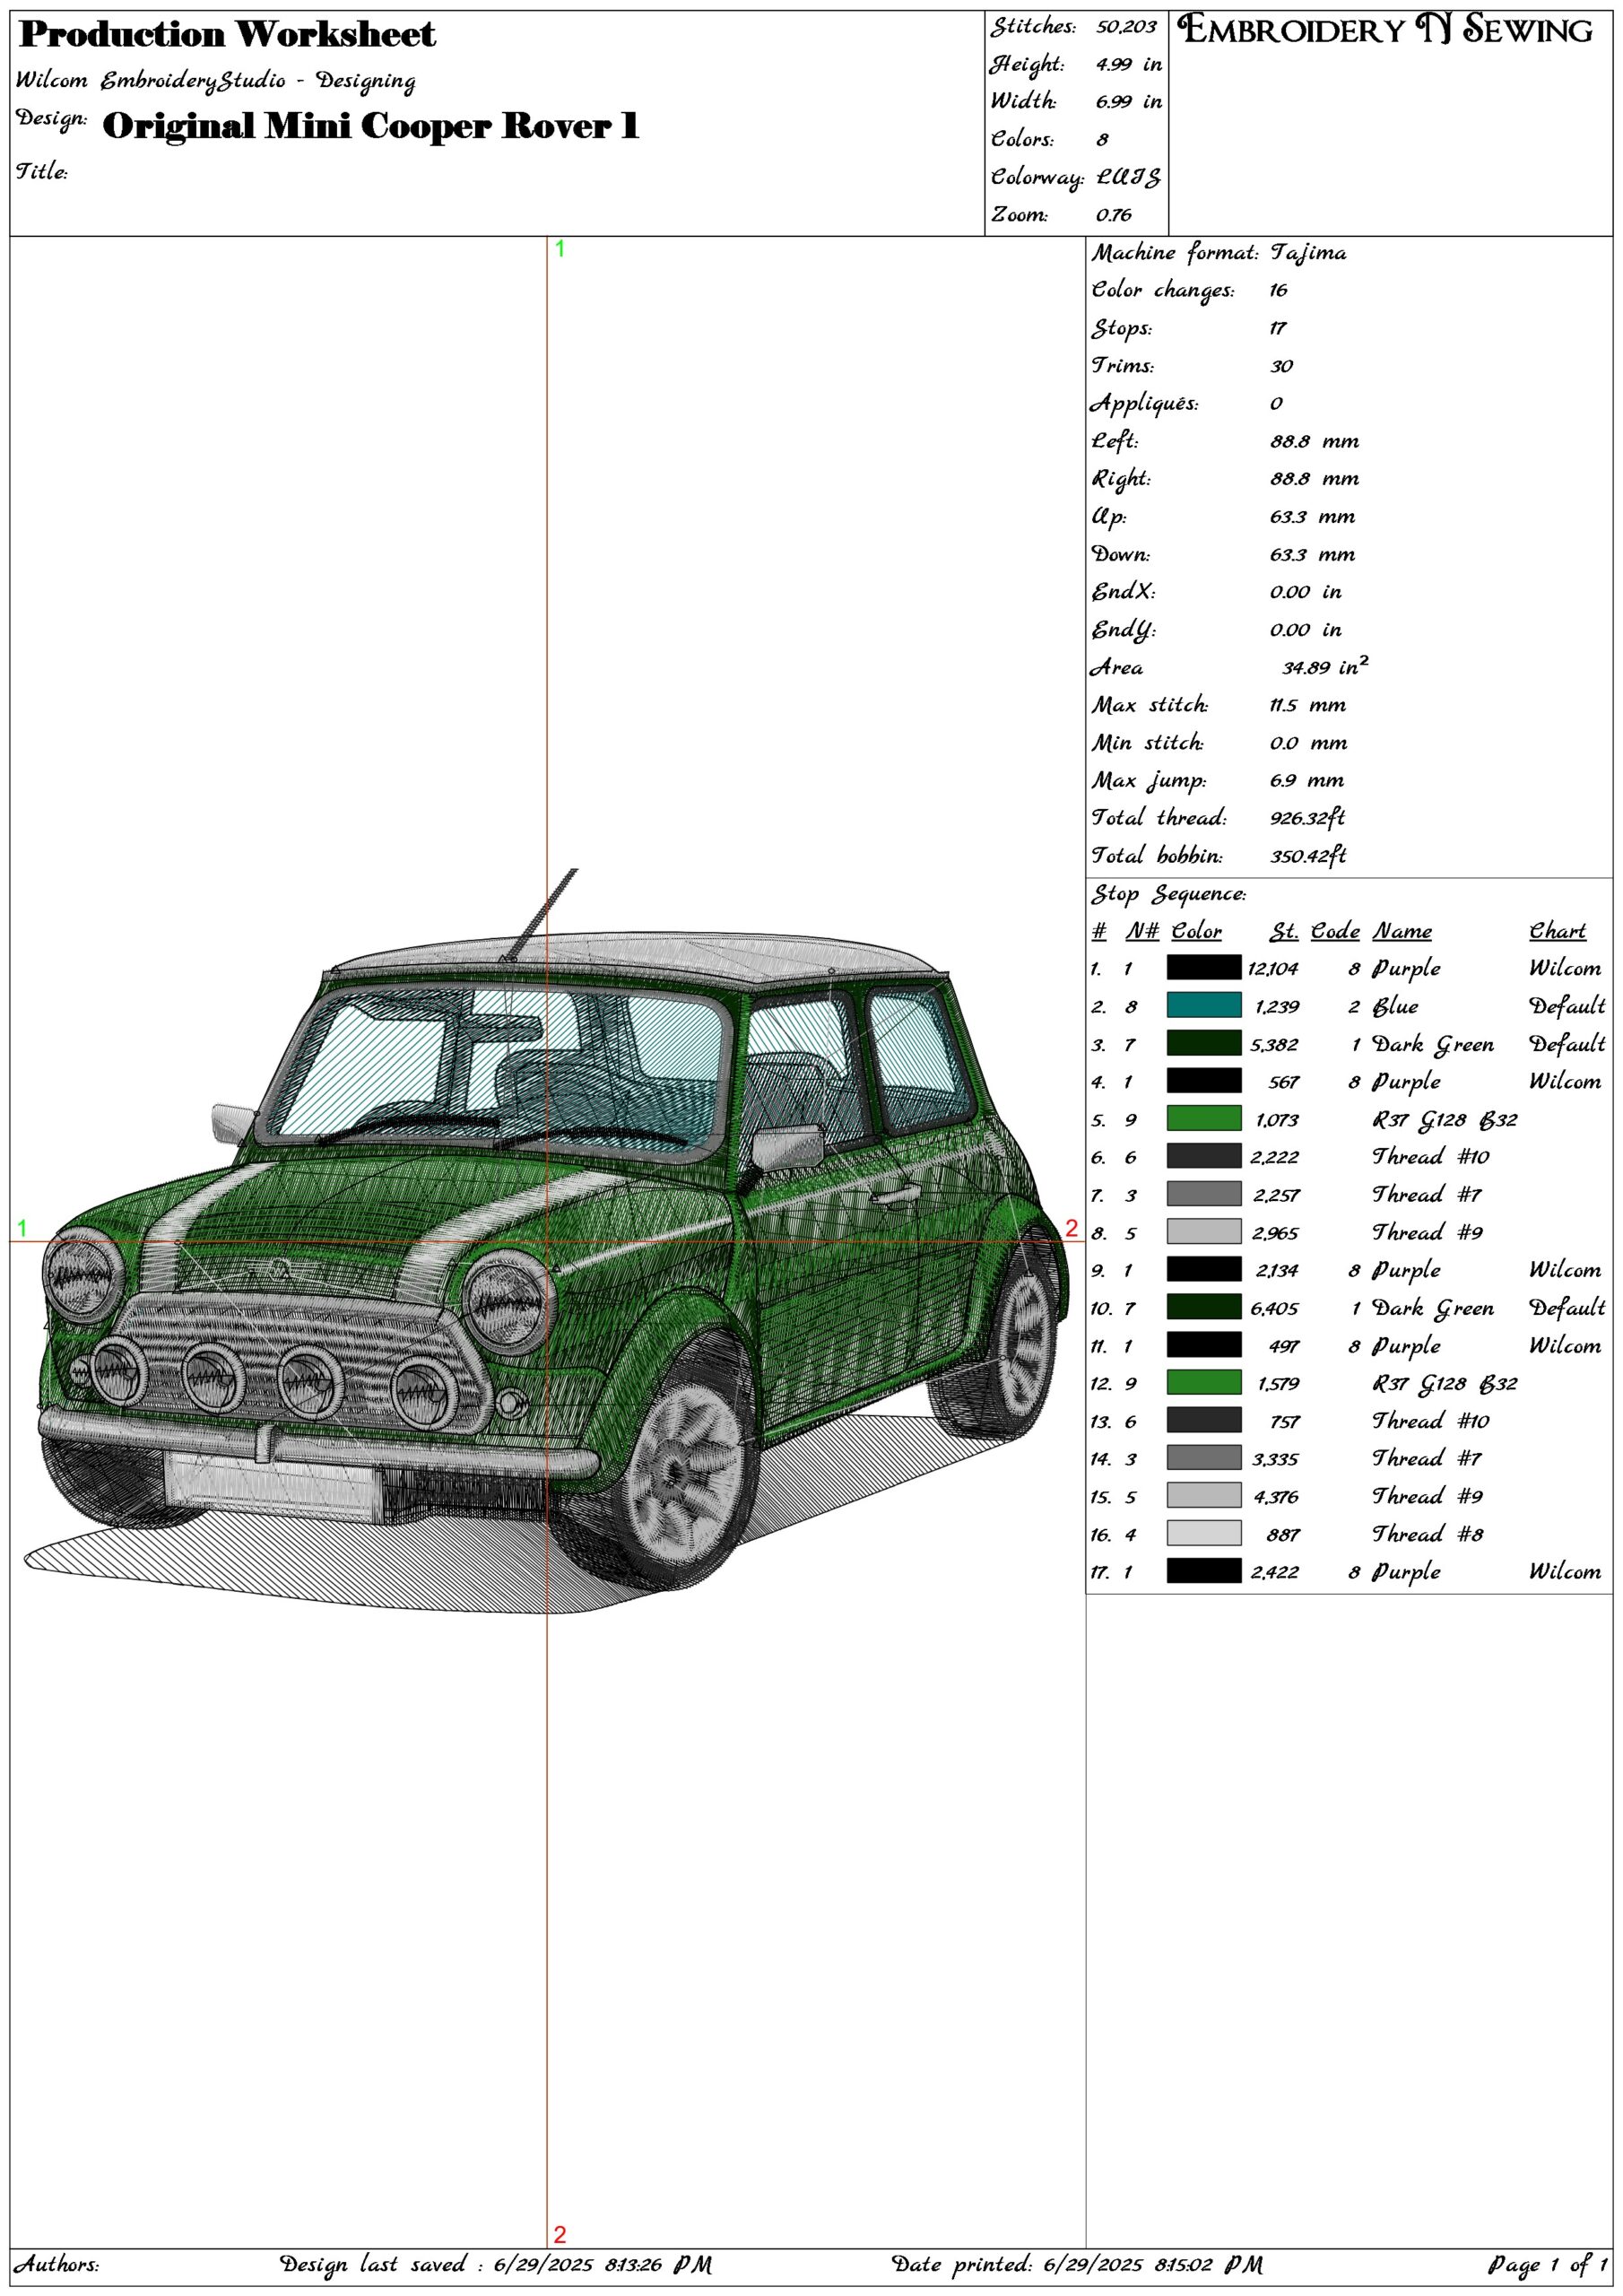The width and height of the screenshot is (1623, 2296).
Task: Click the 'Down:' extent label
Action: click(x=1121, y=554)
